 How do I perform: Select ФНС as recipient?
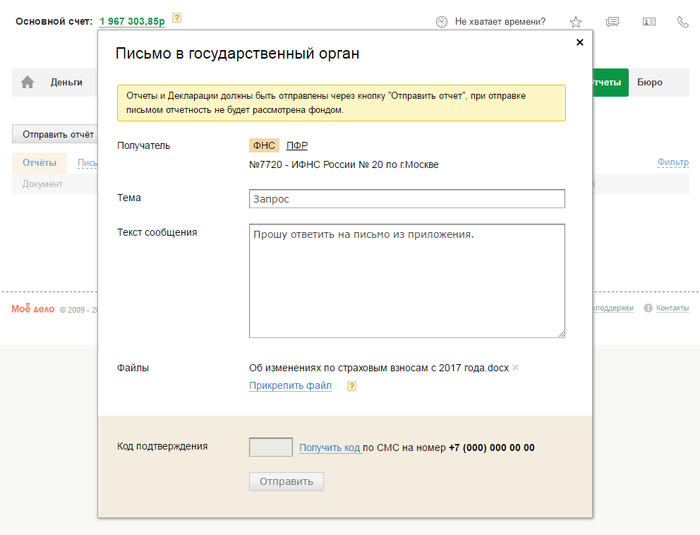[264, 146]
